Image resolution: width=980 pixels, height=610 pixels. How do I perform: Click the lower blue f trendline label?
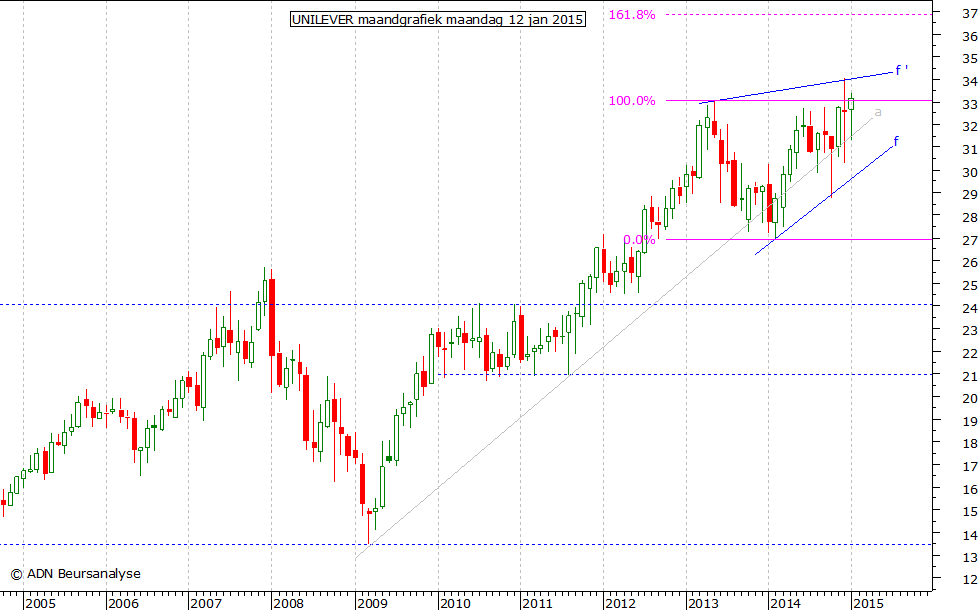click(x=896, y=141)
